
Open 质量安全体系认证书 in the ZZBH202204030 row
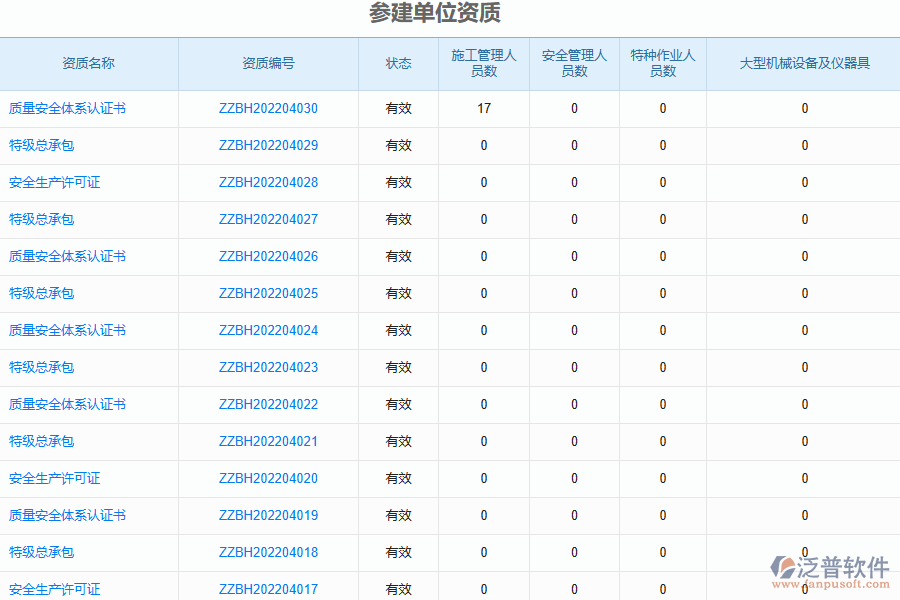[67, 109]
